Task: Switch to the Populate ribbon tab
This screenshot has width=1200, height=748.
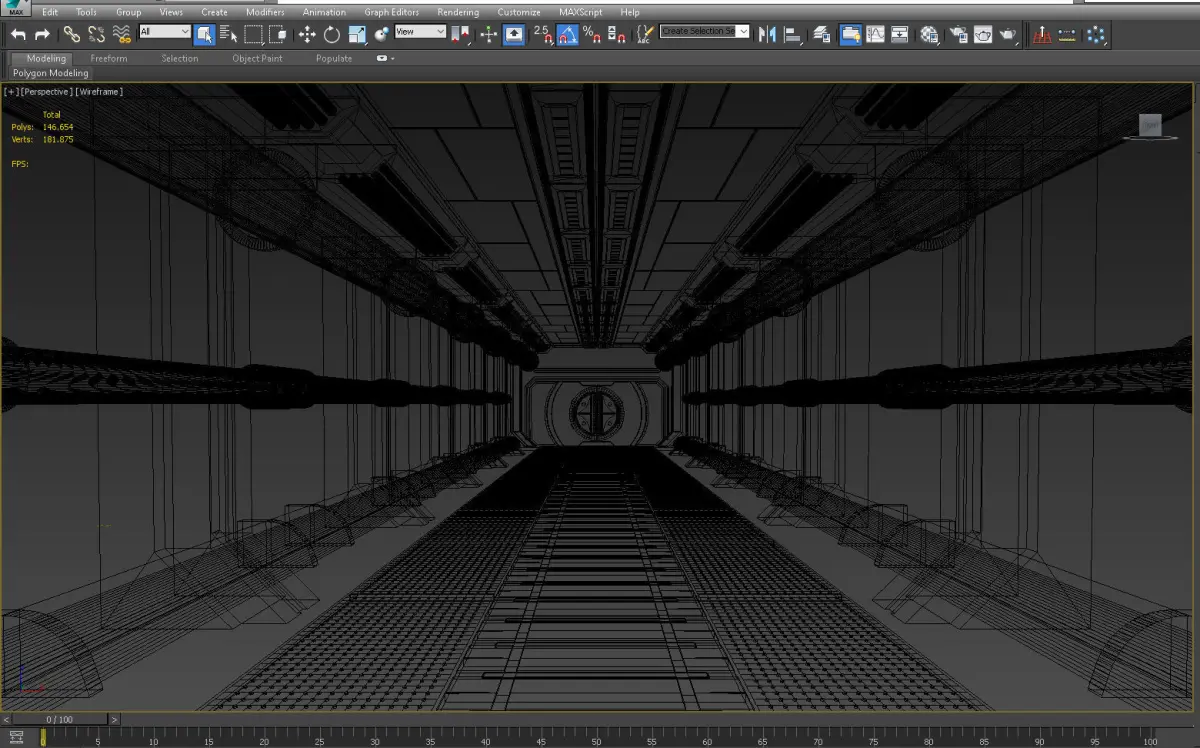Action: click(x=334, y=59)
